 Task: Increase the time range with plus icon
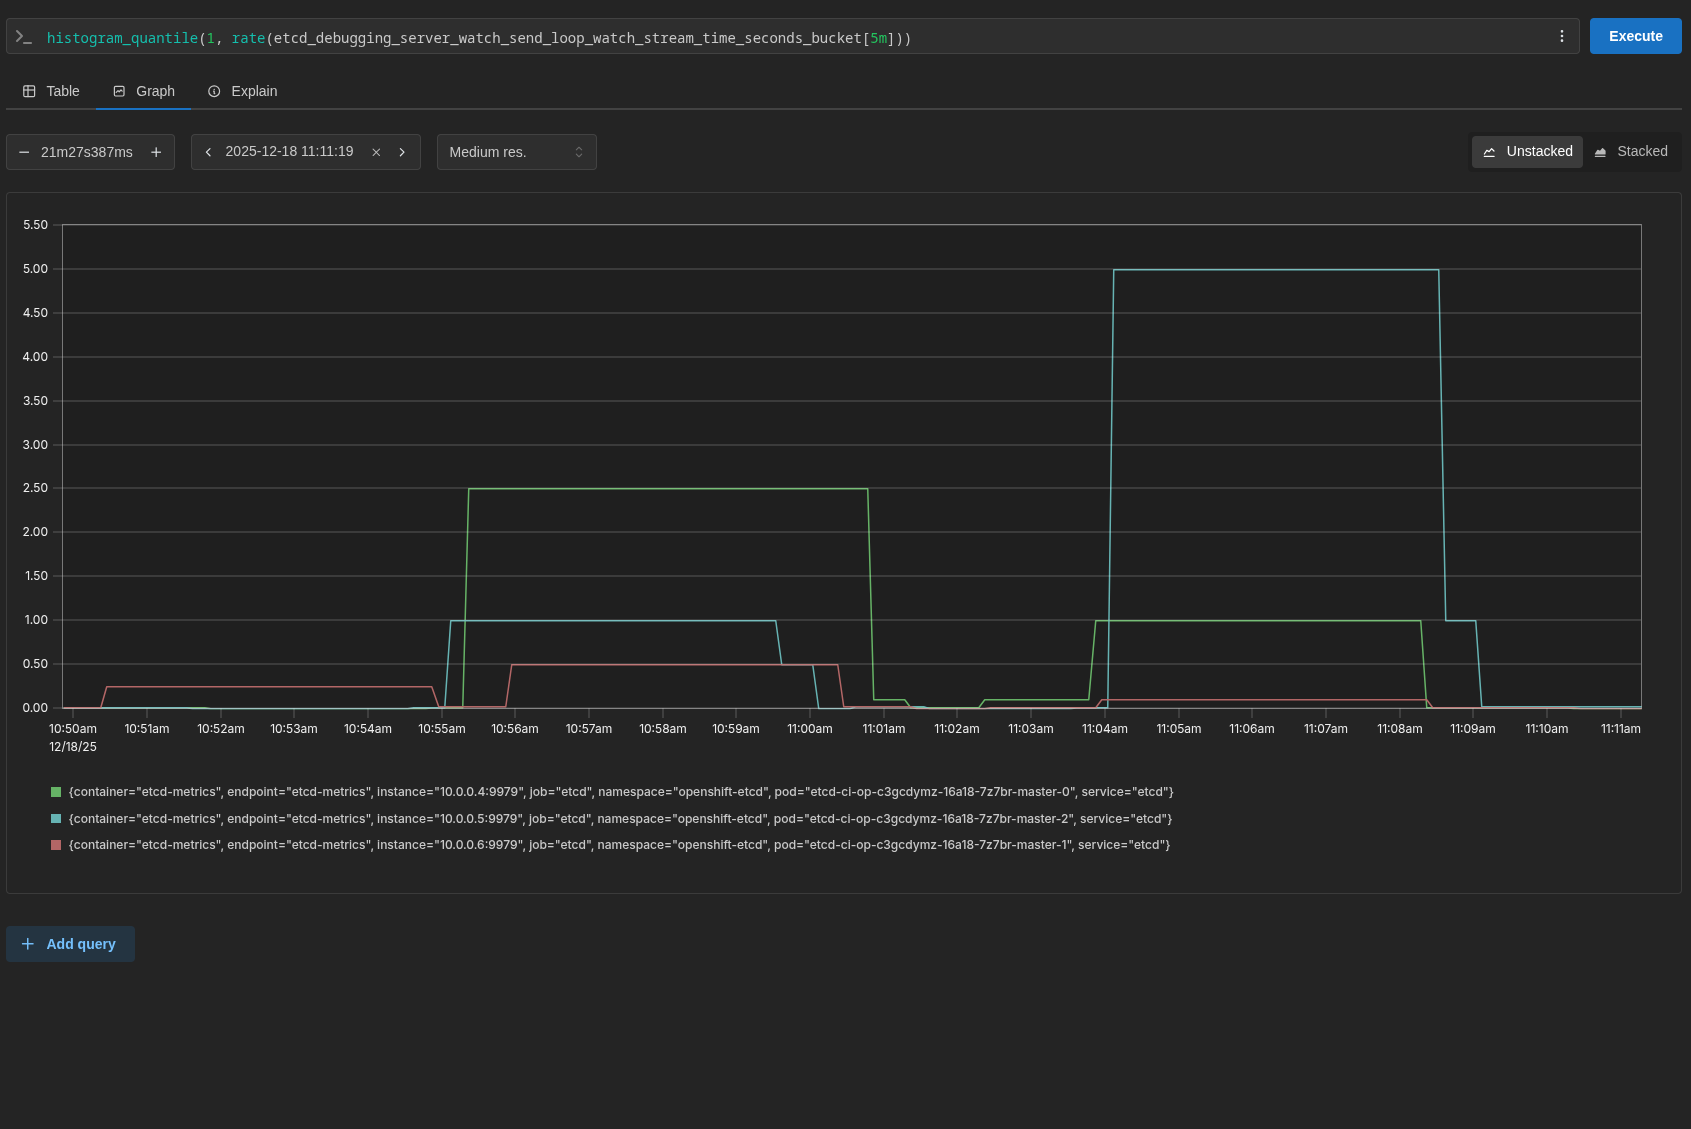tap(156, 152)
